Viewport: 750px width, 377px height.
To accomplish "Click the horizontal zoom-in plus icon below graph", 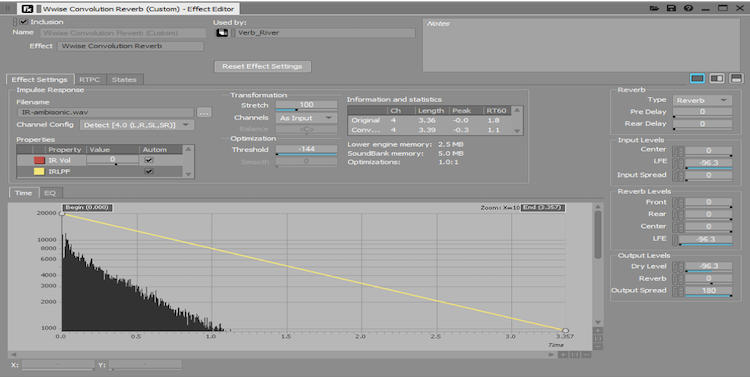I will tap(563, 355).
